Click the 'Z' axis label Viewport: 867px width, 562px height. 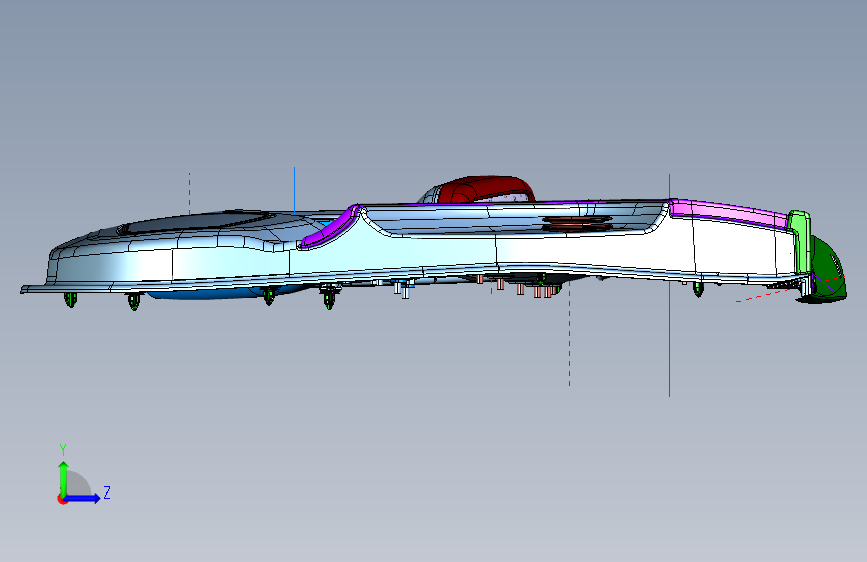coord(107,492)
